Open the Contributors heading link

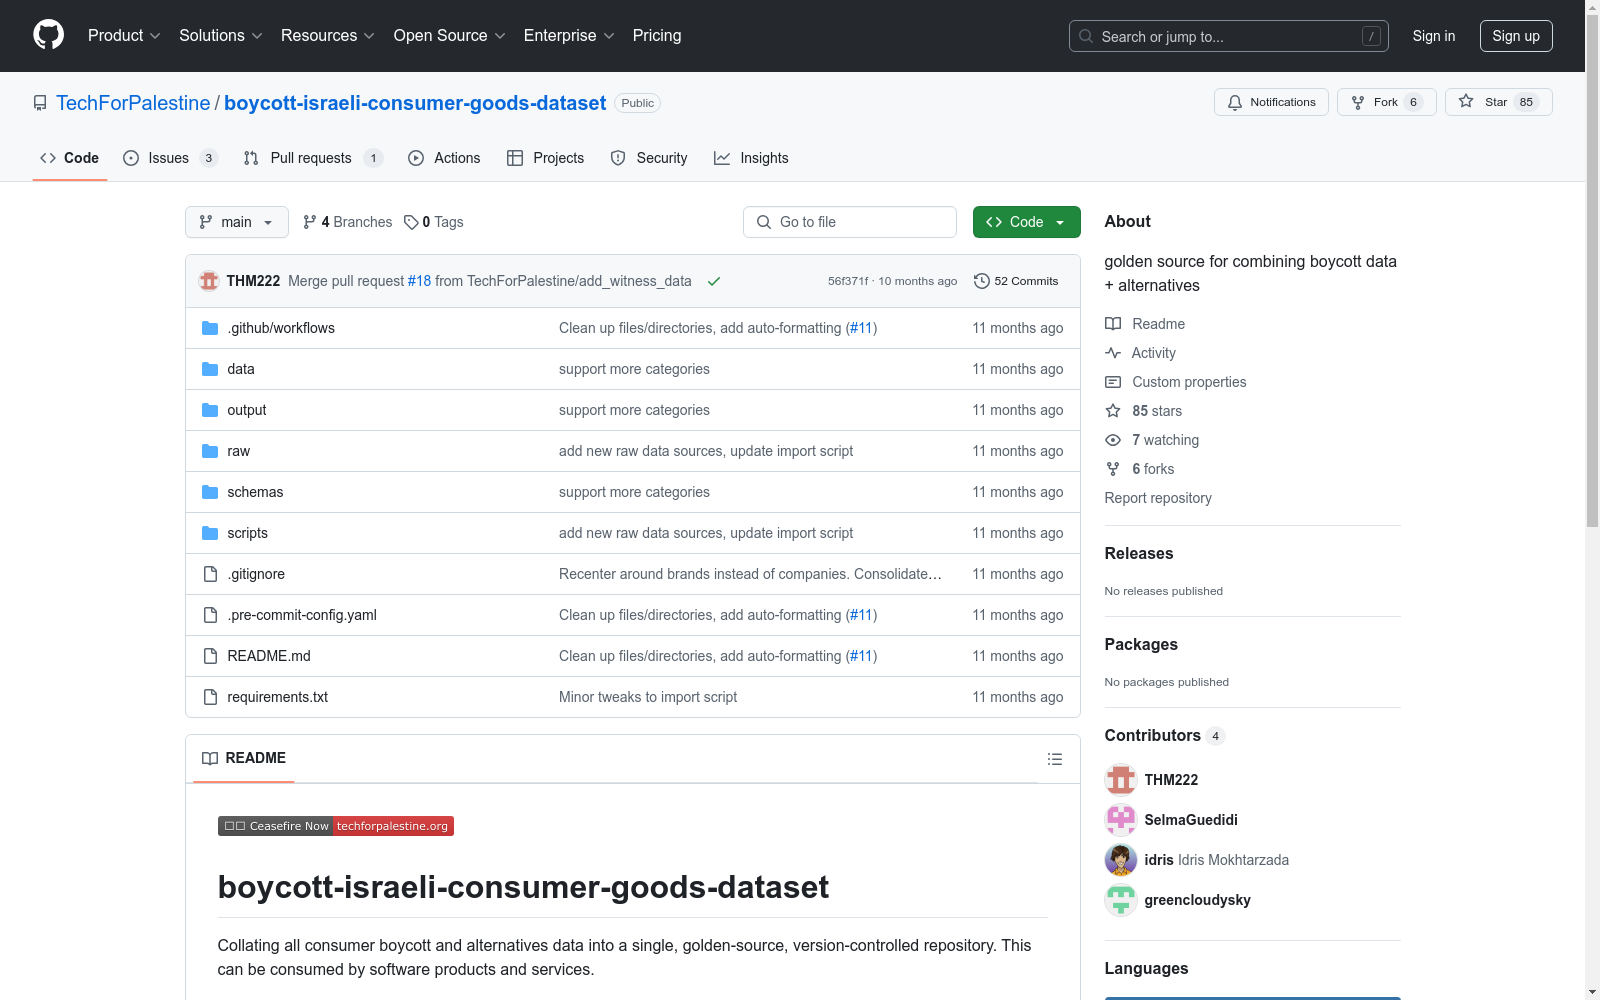click(x=1164, y=736)
